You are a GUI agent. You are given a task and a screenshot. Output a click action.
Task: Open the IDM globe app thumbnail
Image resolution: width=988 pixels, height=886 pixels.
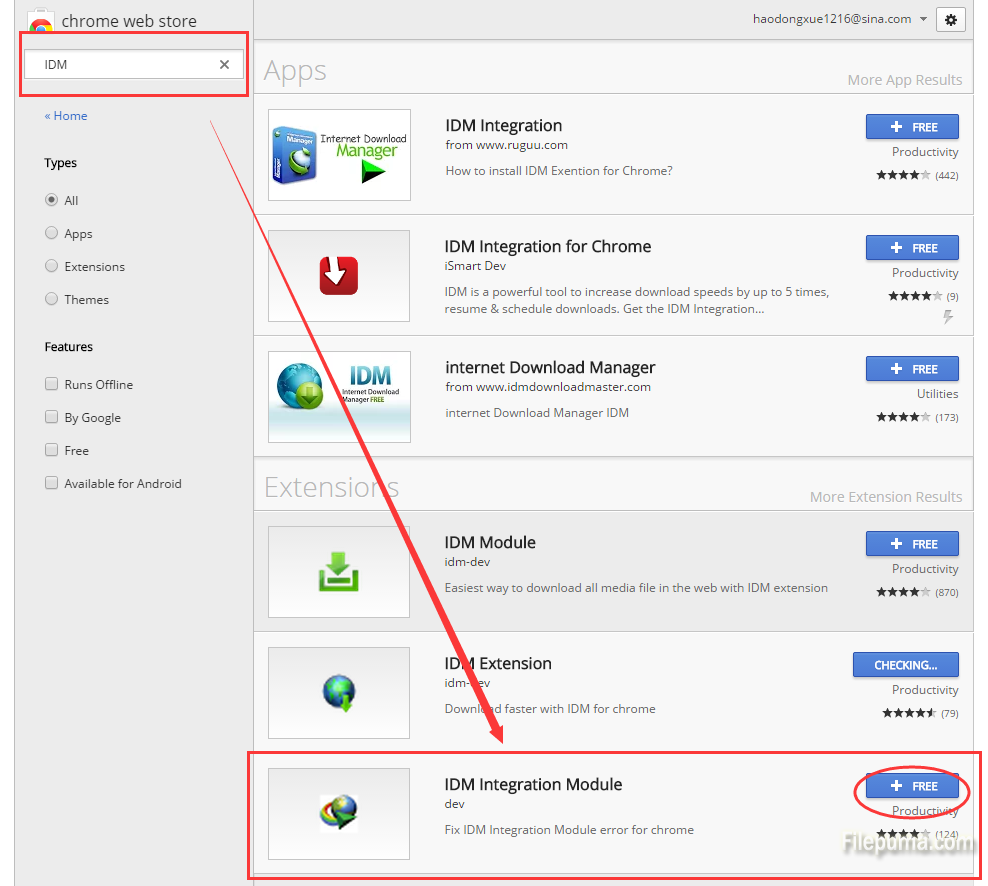[339, 396]
